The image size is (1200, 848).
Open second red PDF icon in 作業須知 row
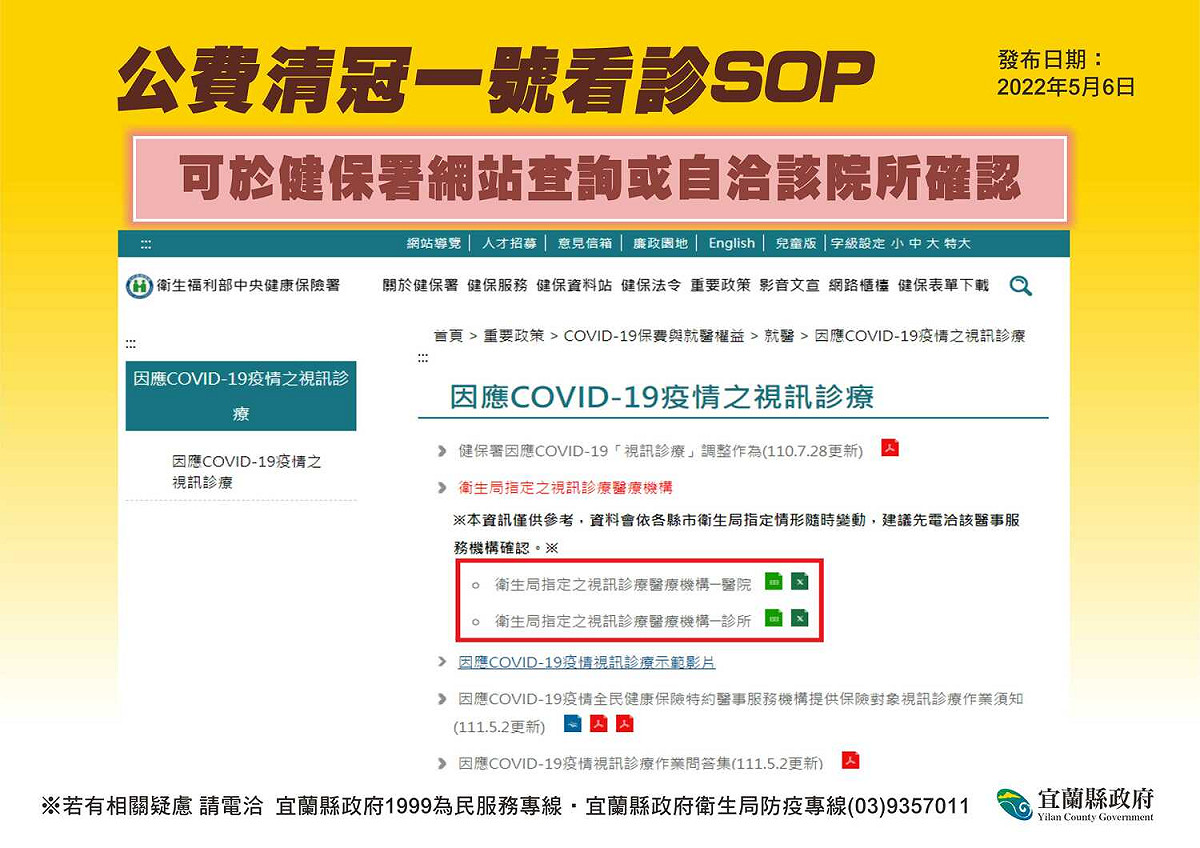(x=625, y=724)
